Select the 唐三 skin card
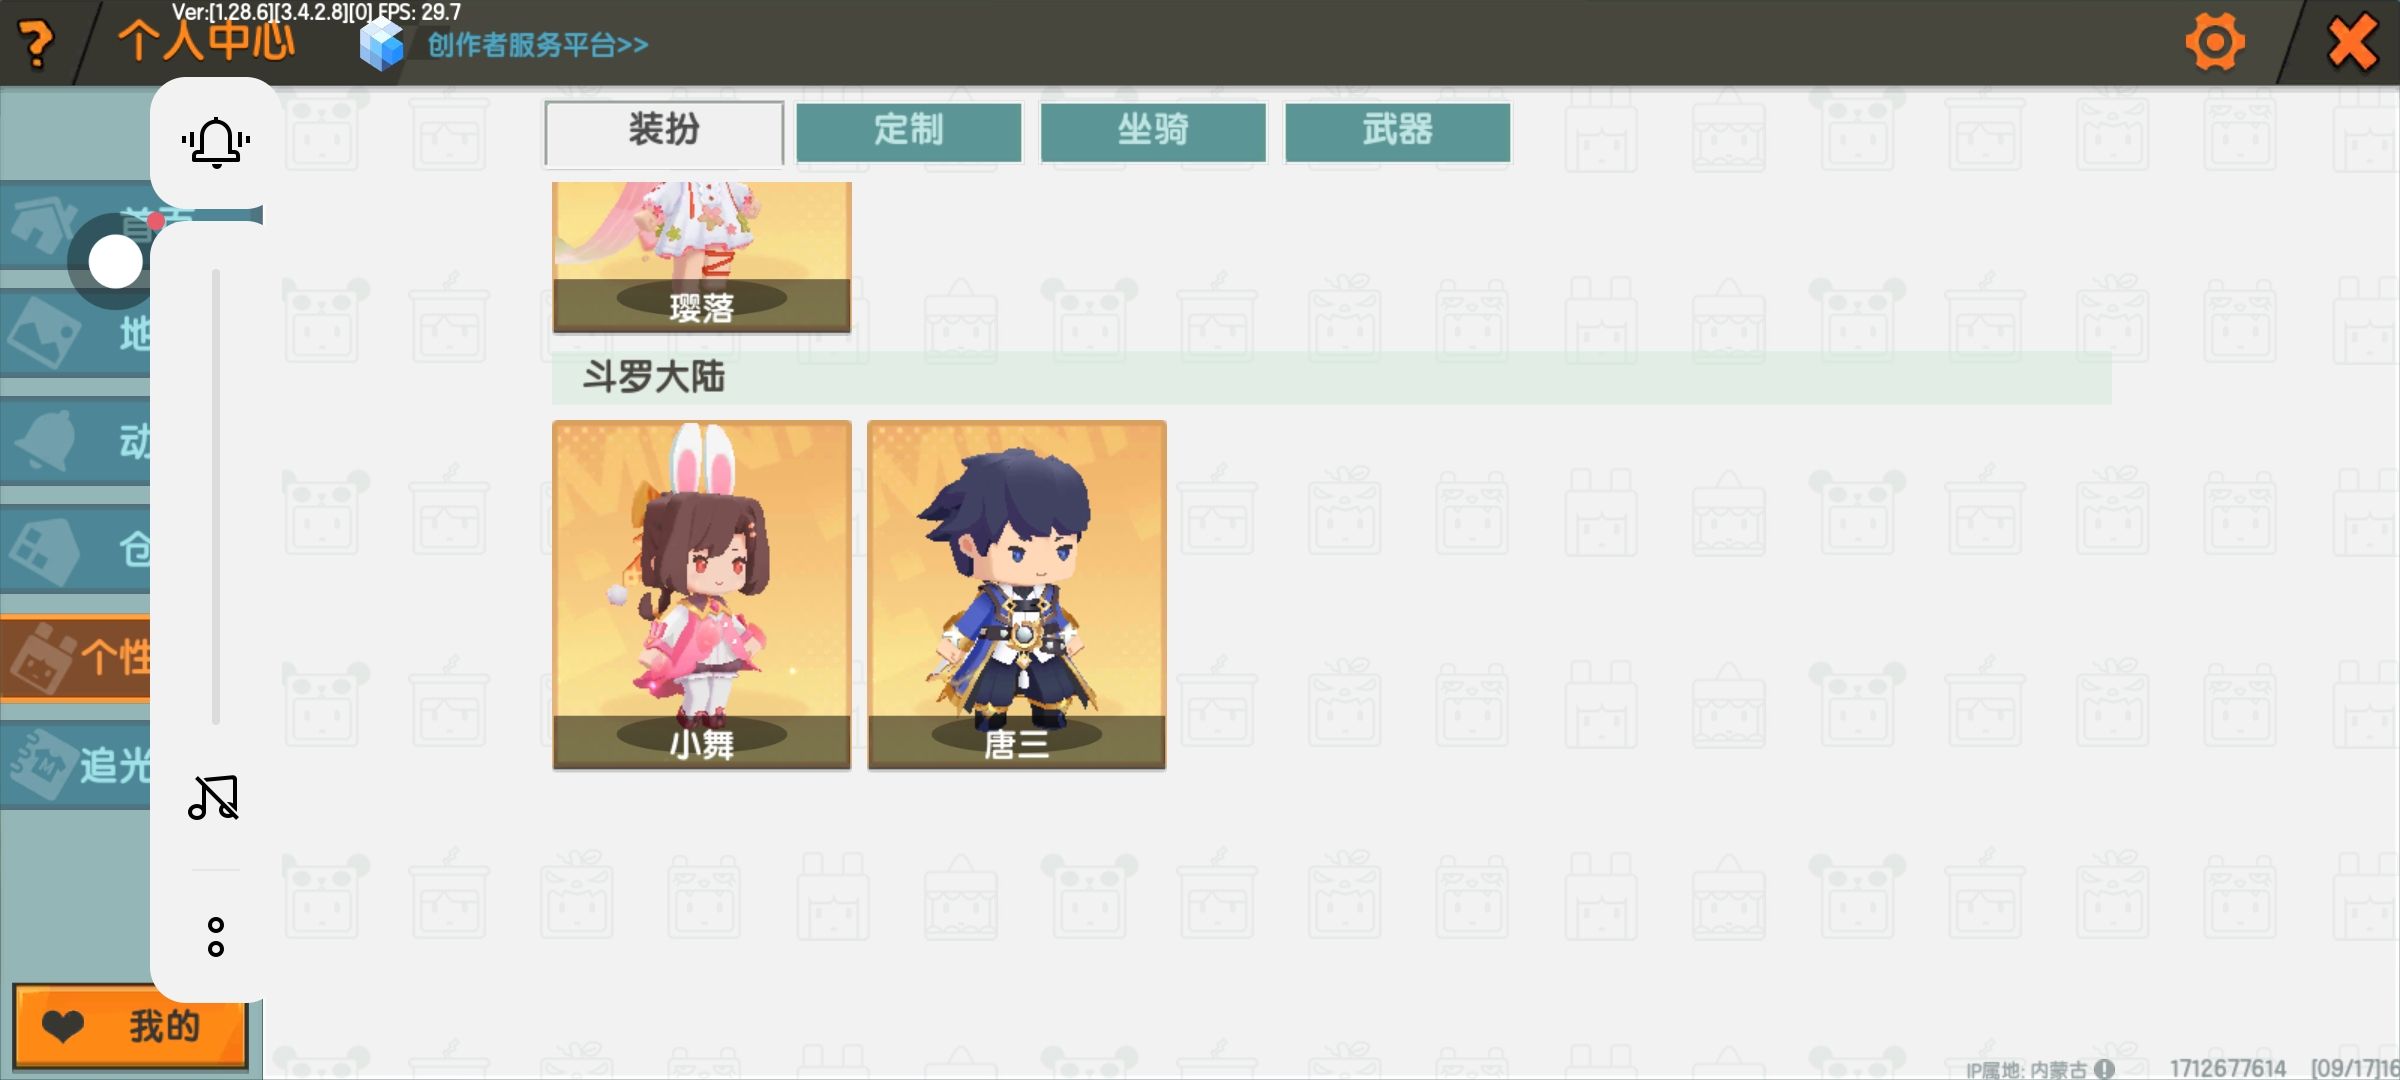 1017,595
